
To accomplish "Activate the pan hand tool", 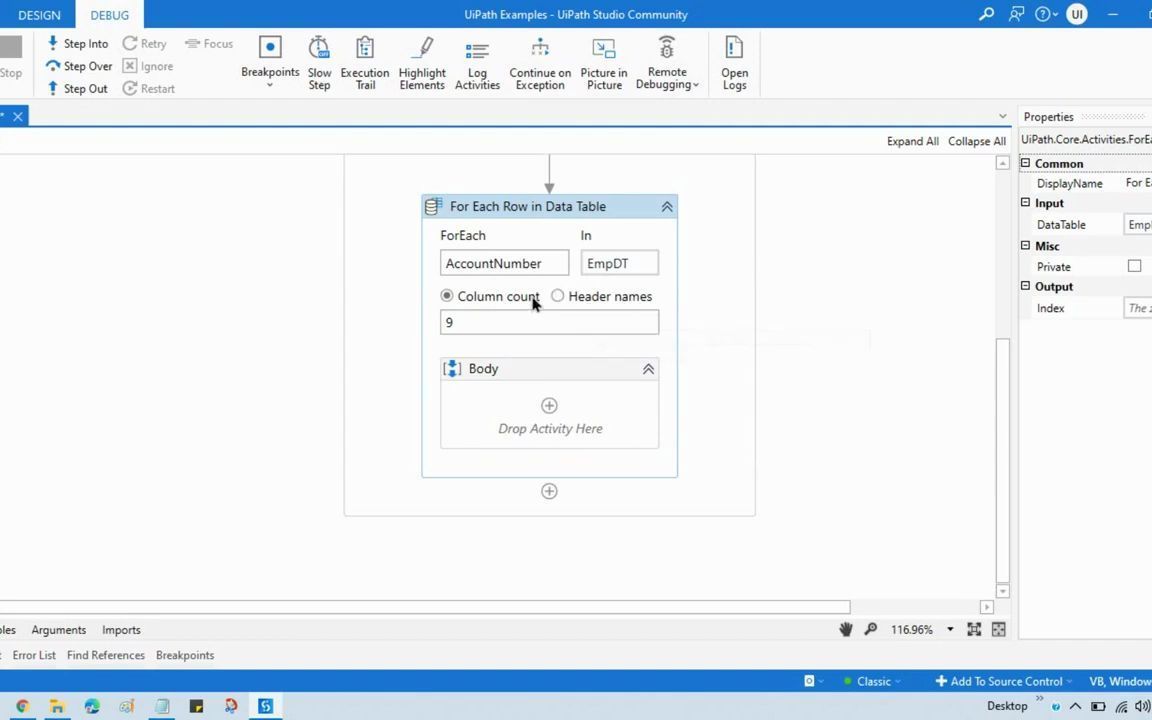I will coord(846,629).
